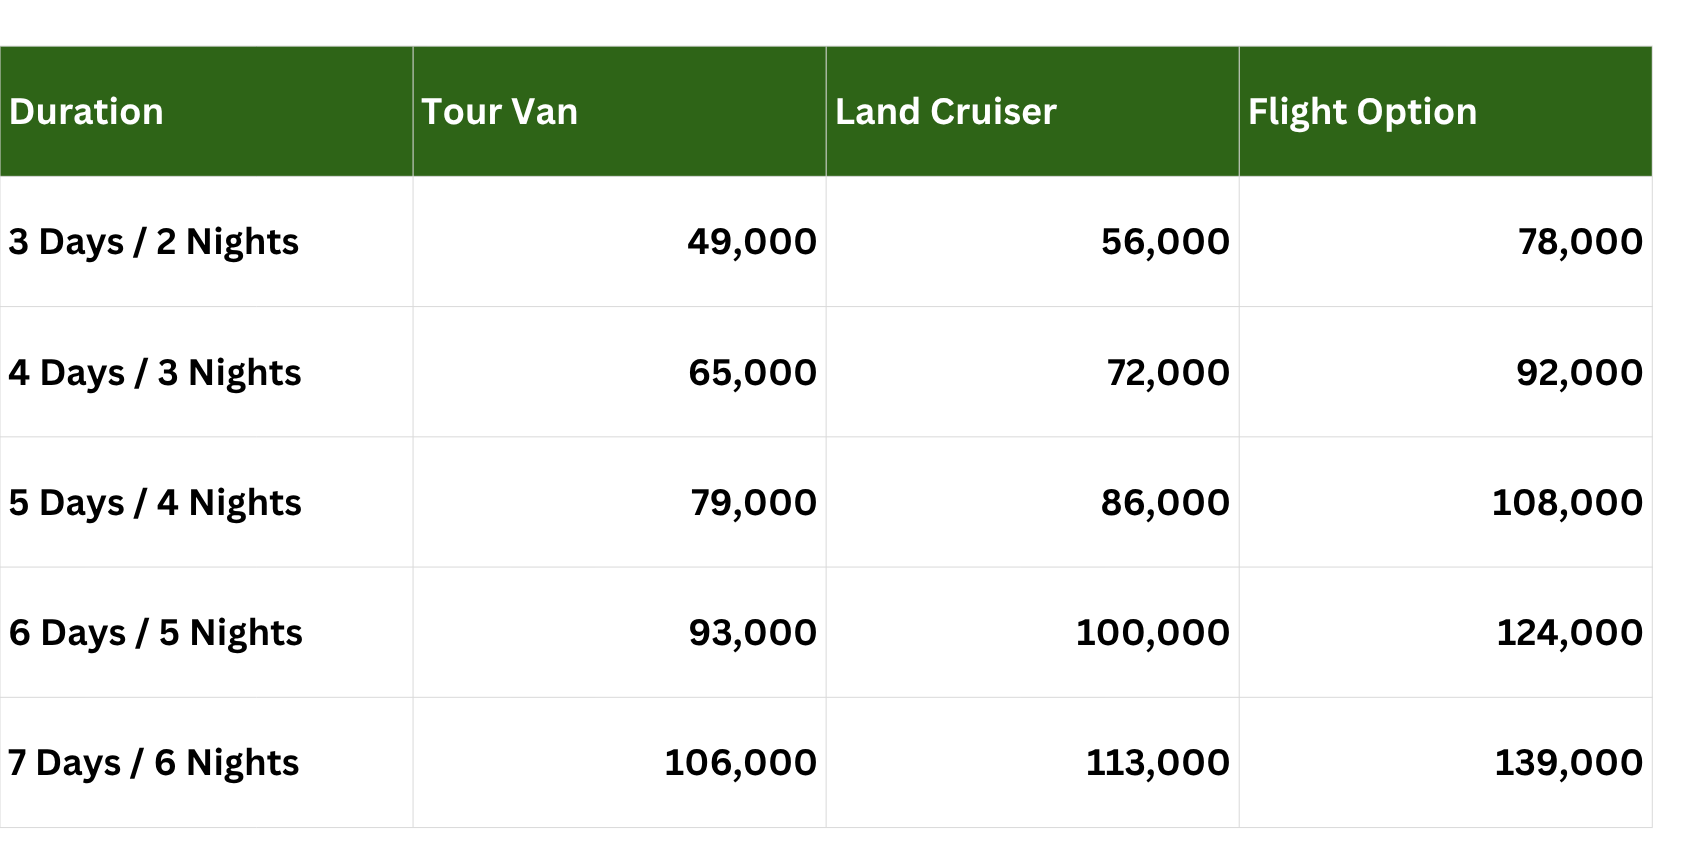
Task: Select the Tour Van column header
Action: (x=499, y=112)
